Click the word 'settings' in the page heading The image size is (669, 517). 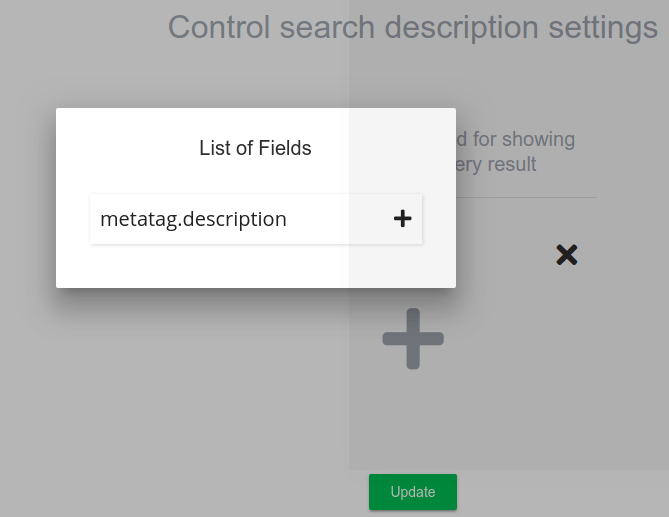[x=603, y=27]
